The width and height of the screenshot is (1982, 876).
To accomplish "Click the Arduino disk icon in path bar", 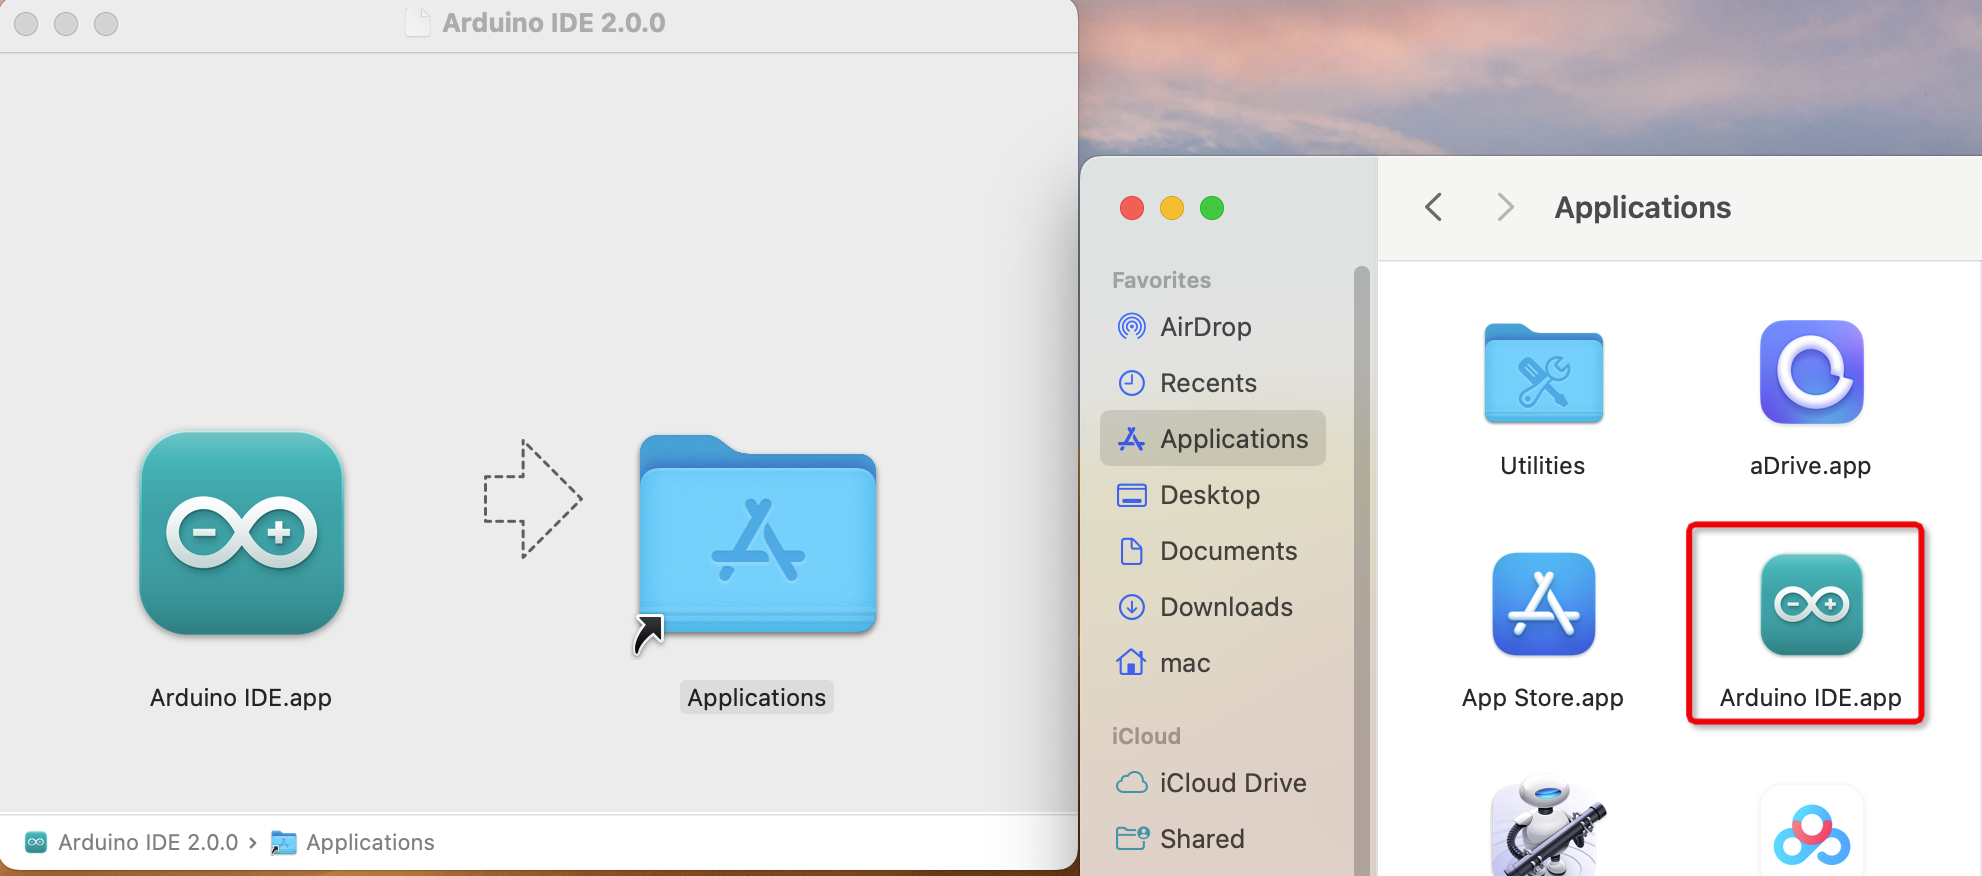I will tap(36, 842).
